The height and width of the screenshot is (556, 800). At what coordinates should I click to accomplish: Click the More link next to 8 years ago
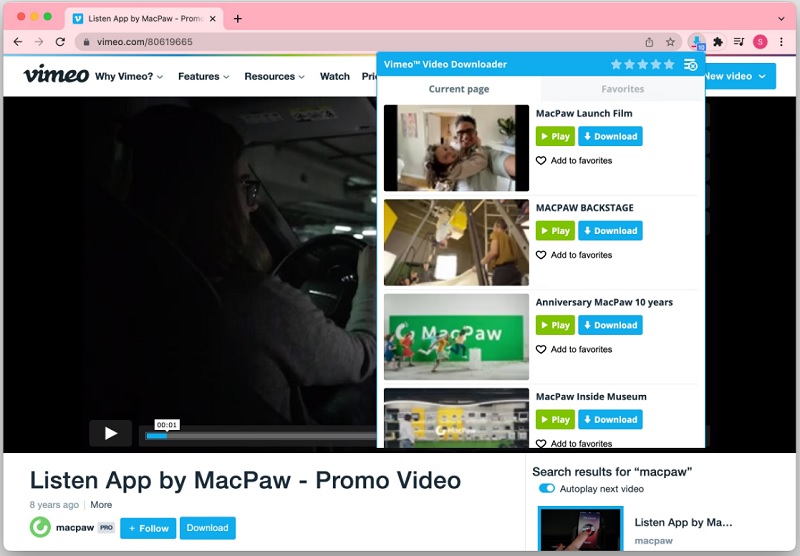coord(101,504)
